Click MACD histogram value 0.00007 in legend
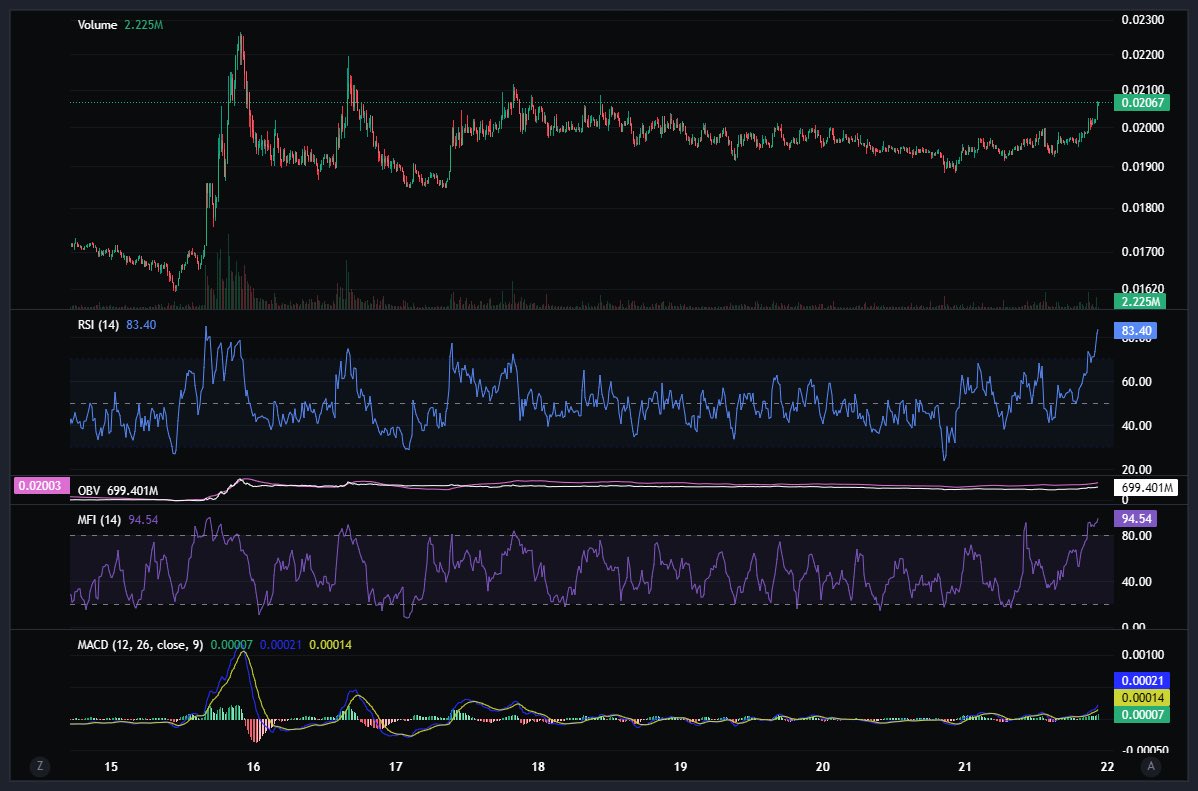 (x=231, y=645)
